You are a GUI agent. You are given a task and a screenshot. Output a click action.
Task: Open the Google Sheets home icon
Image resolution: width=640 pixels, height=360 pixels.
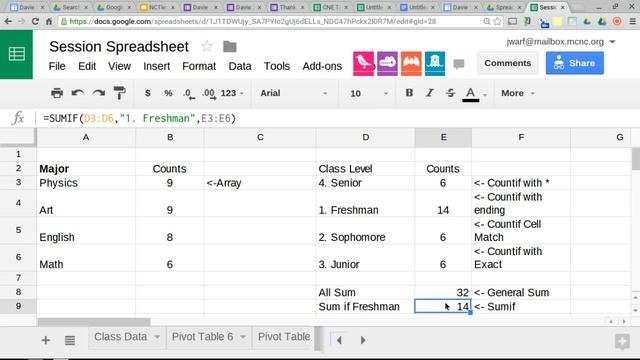click(16, 54)
